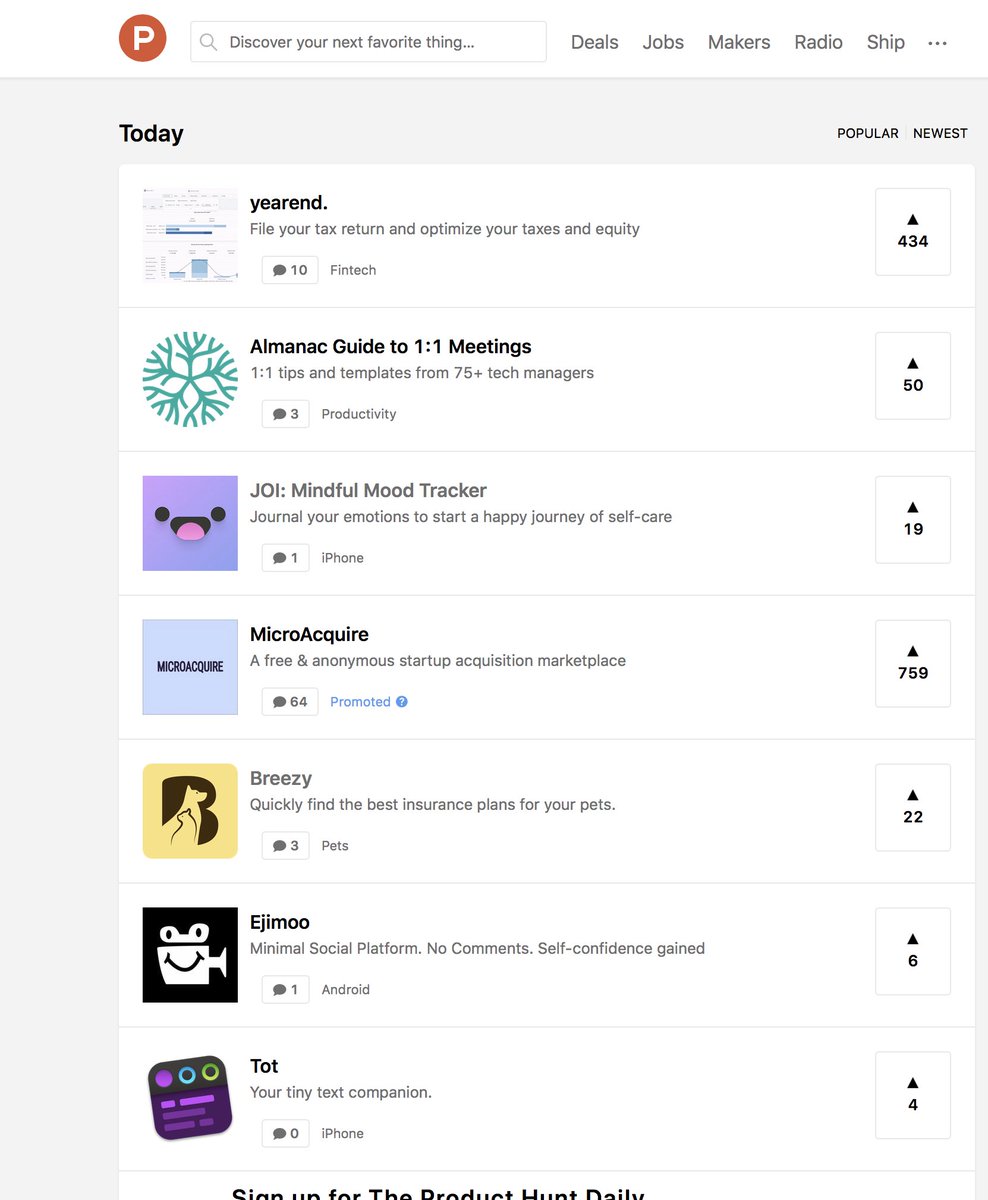Screen dimensions: 988x1200
Task: Click the Promoted info question icon
Action: point(402,701)
